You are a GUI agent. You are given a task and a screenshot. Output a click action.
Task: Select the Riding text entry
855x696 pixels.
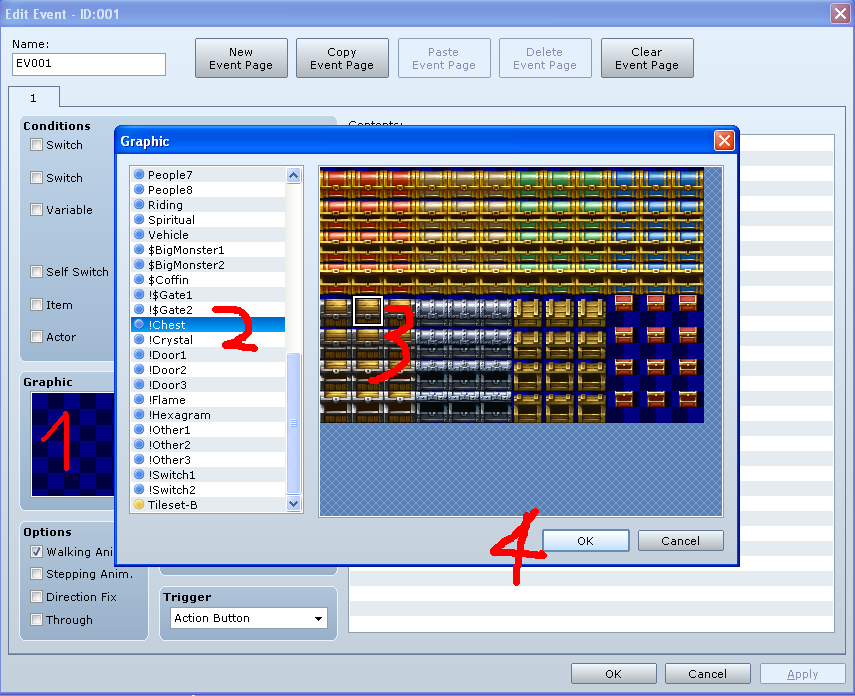(165, 205)
